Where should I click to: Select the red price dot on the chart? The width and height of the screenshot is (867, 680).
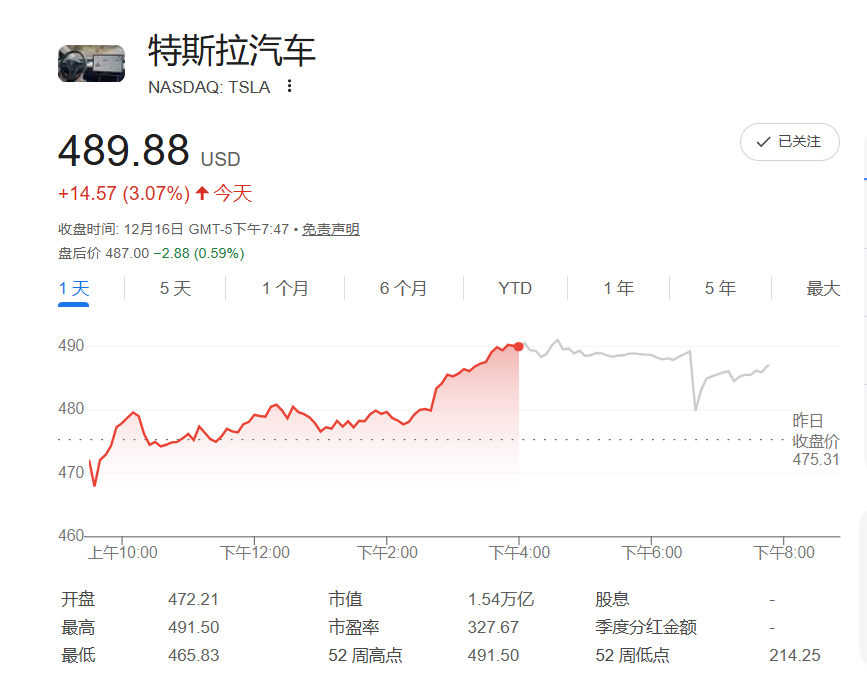(x=518, y=345)
